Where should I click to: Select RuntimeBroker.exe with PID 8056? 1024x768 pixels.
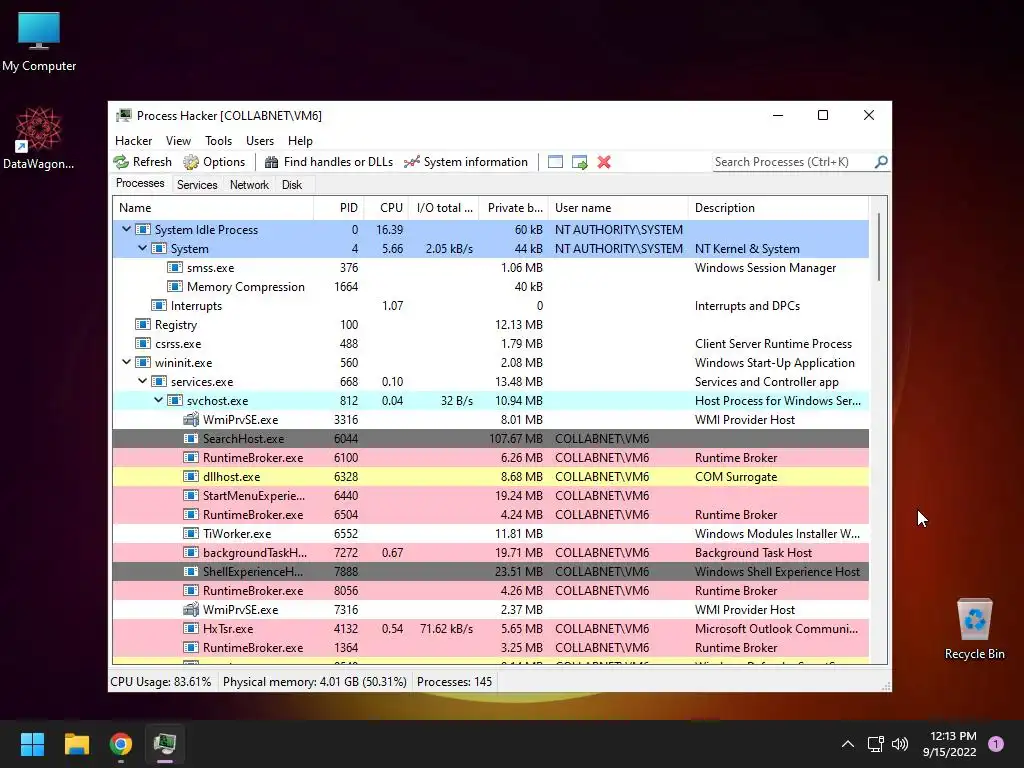click(490, 590)
